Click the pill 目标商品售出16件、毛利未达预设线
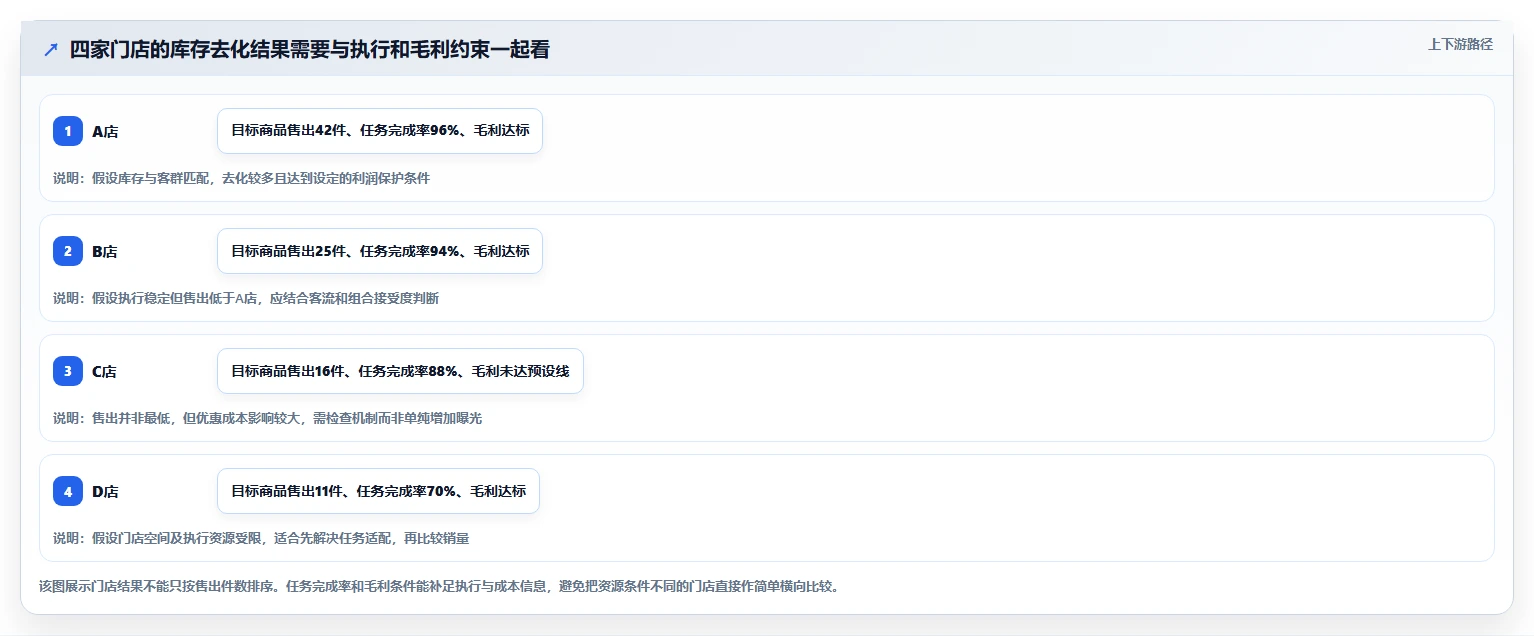This screenshot has height=636, width=1534. point(400,371)
